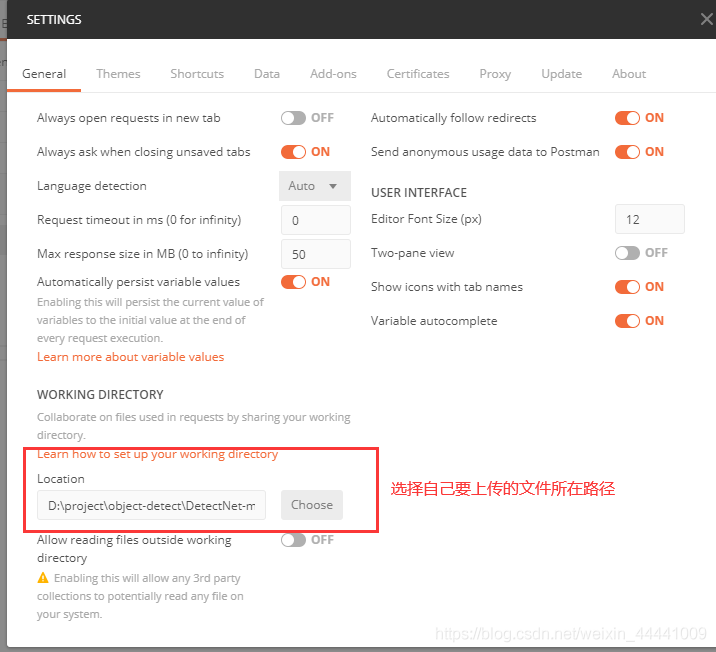Select the General tab
716x652 pixels.
coord(44,74)
